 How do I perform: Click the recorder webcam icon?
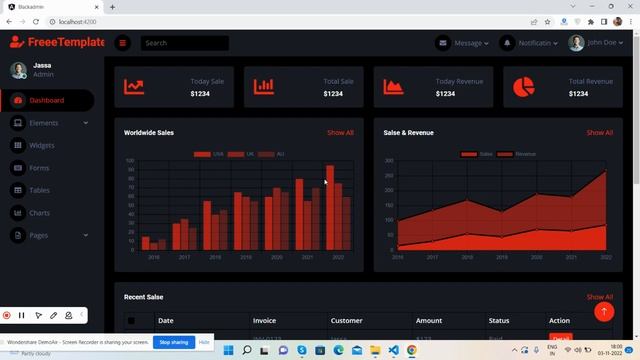(69, 315)
